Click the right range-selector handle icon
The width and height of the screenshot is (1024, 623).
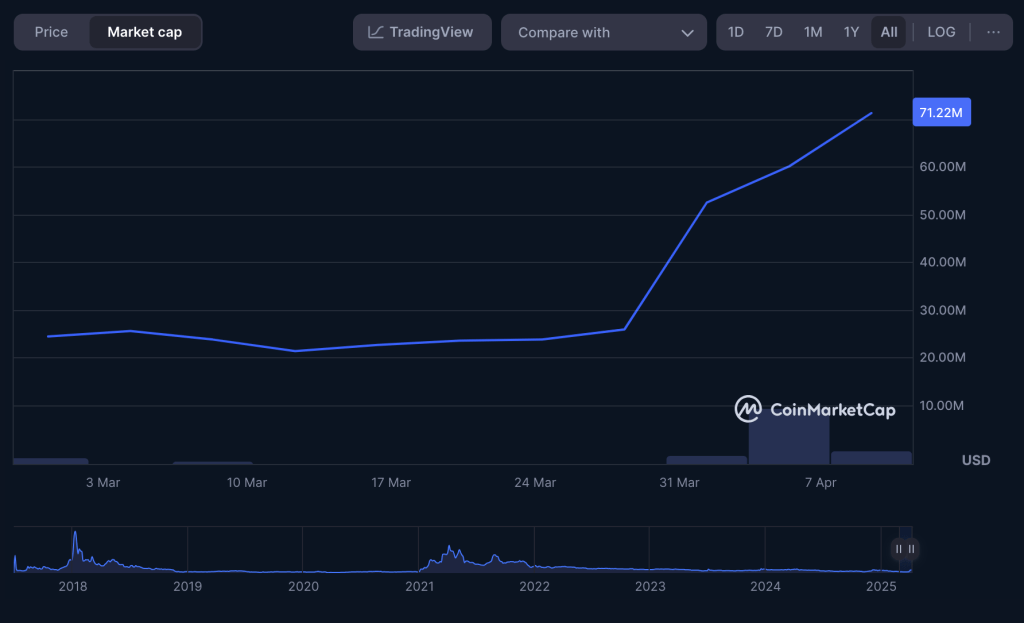[x=911, y=549]
